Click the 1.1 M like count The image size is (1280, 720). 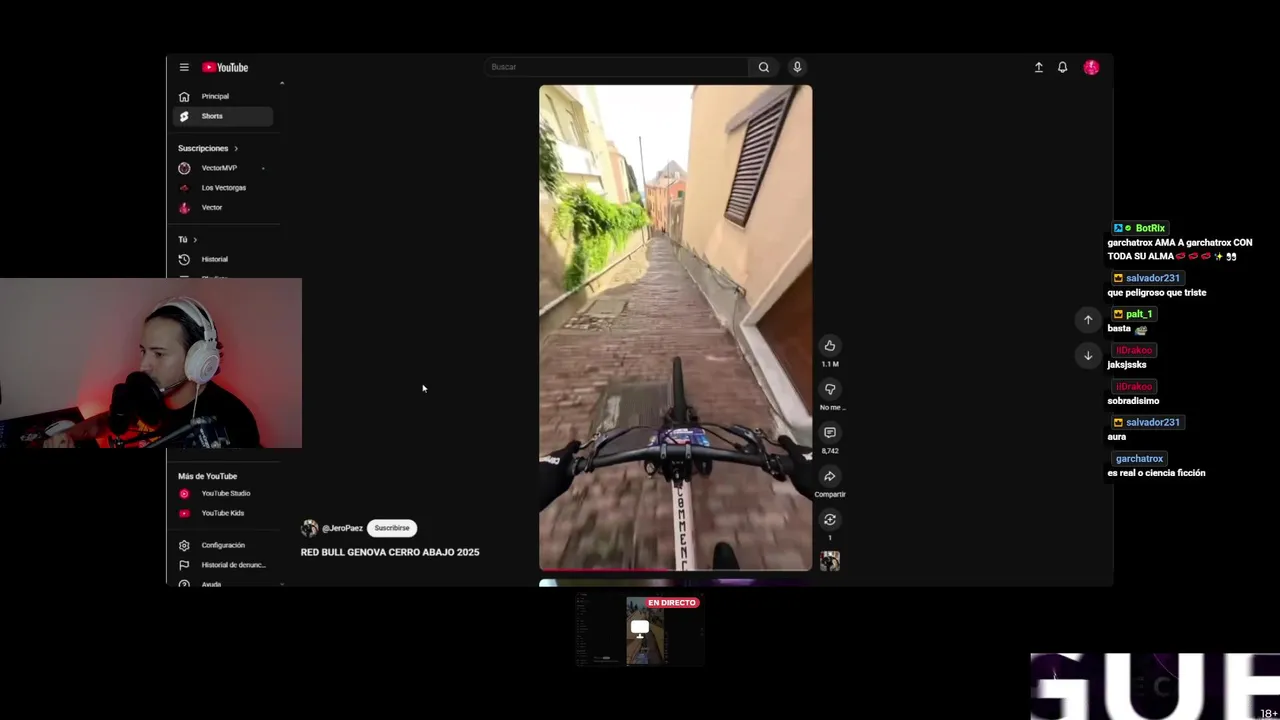tap(830, 364)
